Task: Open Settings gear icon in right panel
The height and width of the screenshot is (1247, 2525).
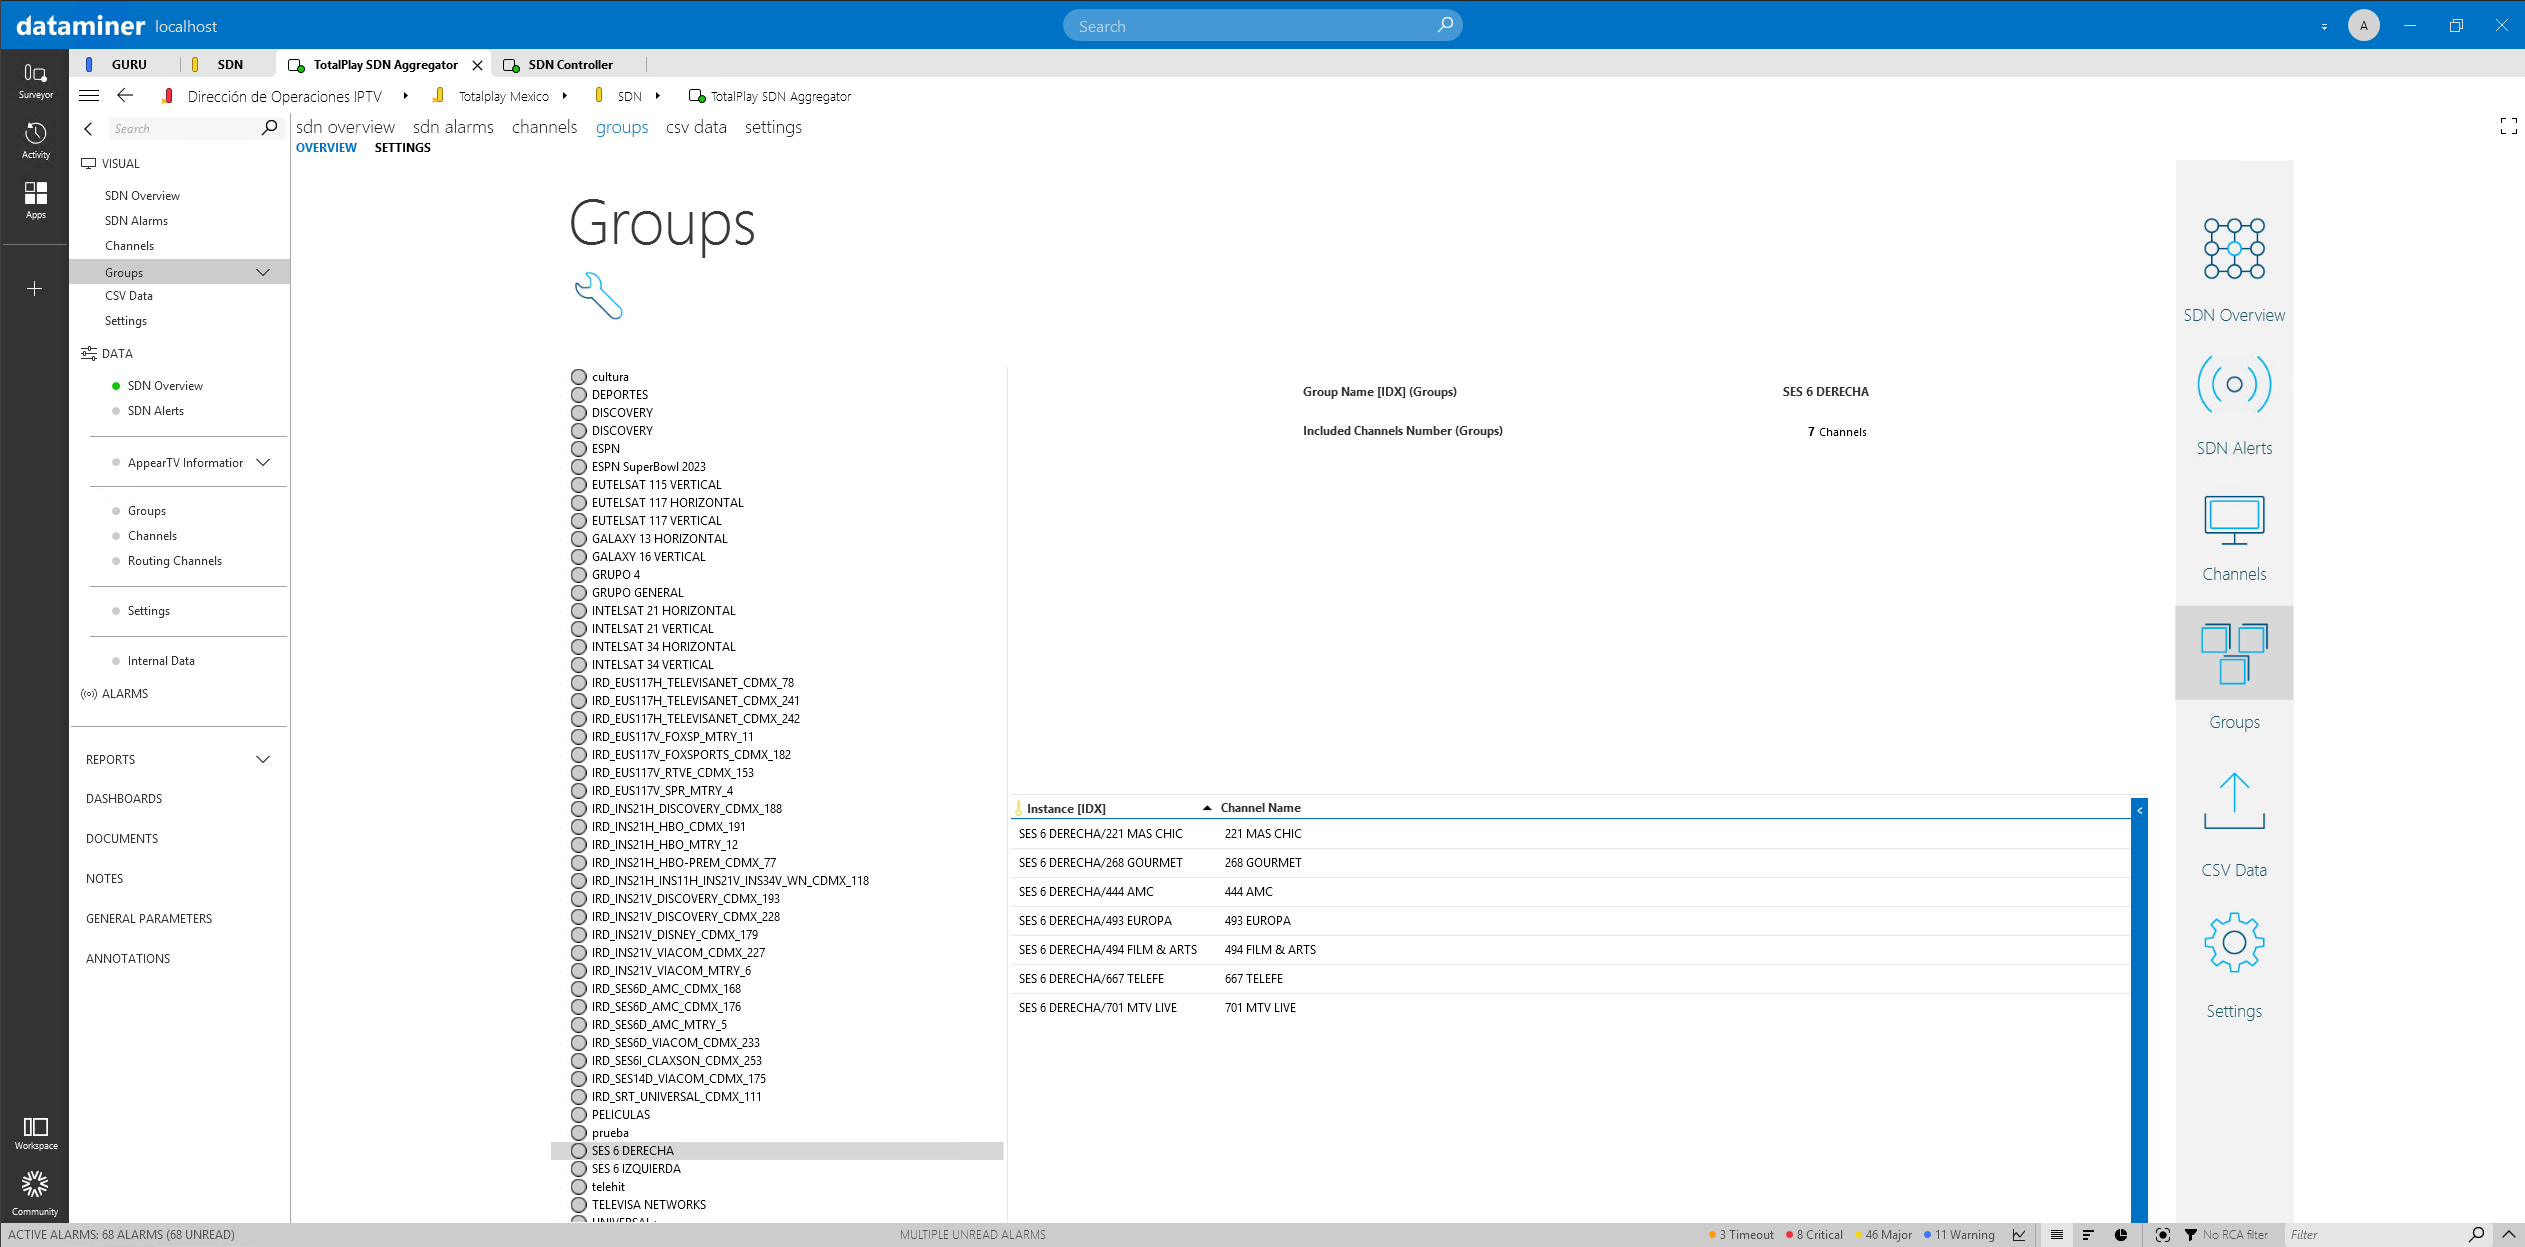Action: coord(2234,942)
